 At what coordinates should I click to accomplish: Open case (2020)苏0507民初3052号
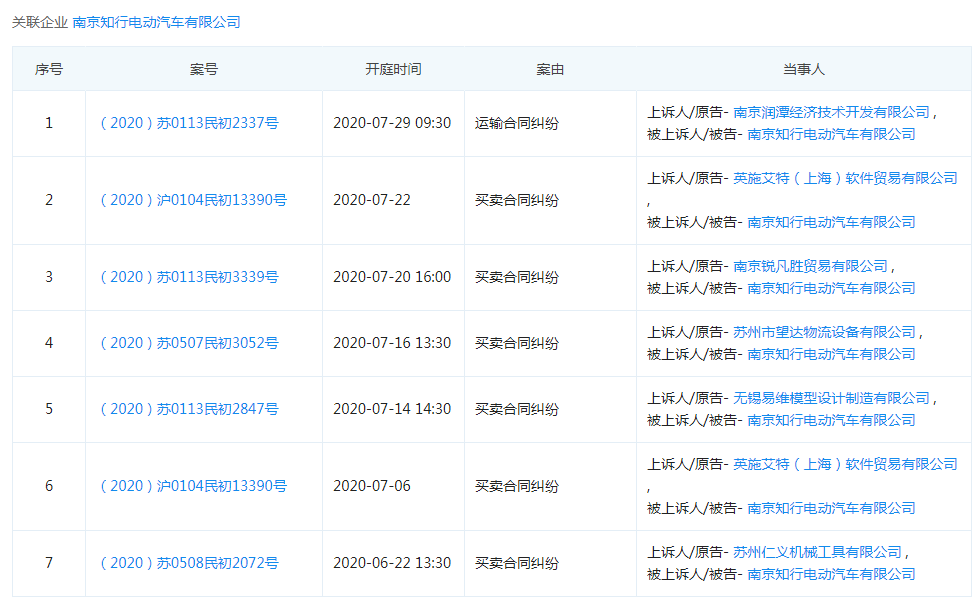tap(189, 343)
